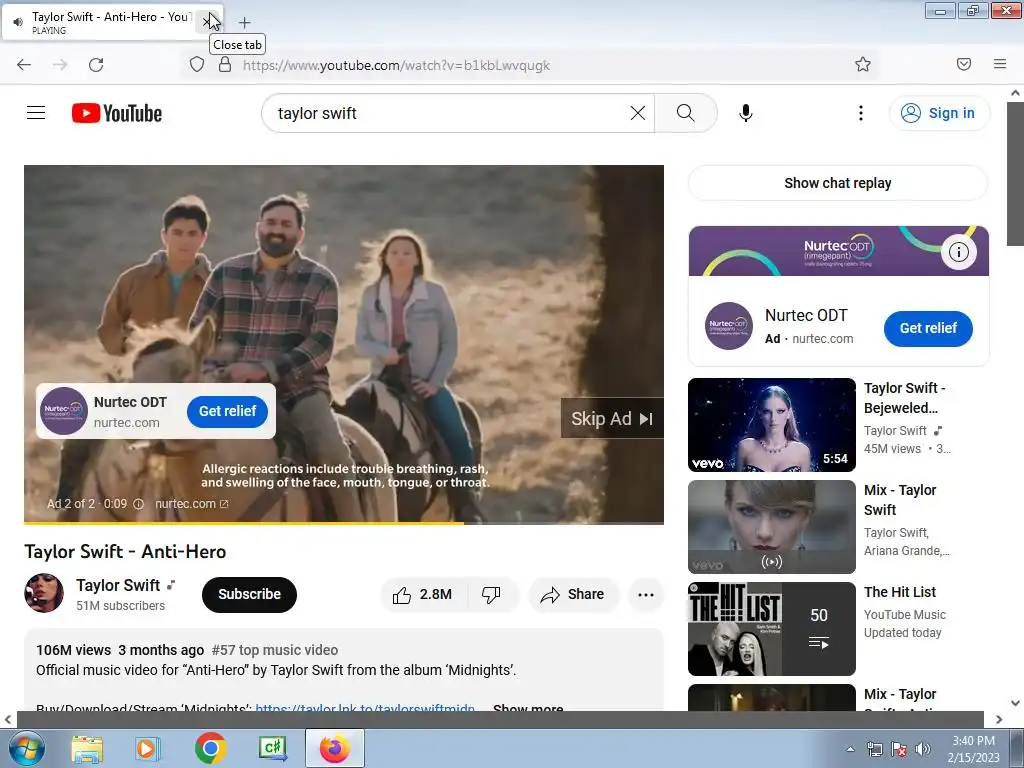Bookmark this page with the star
The image size is (1024, 768).
pyautogui.click(x=863, y=64)
